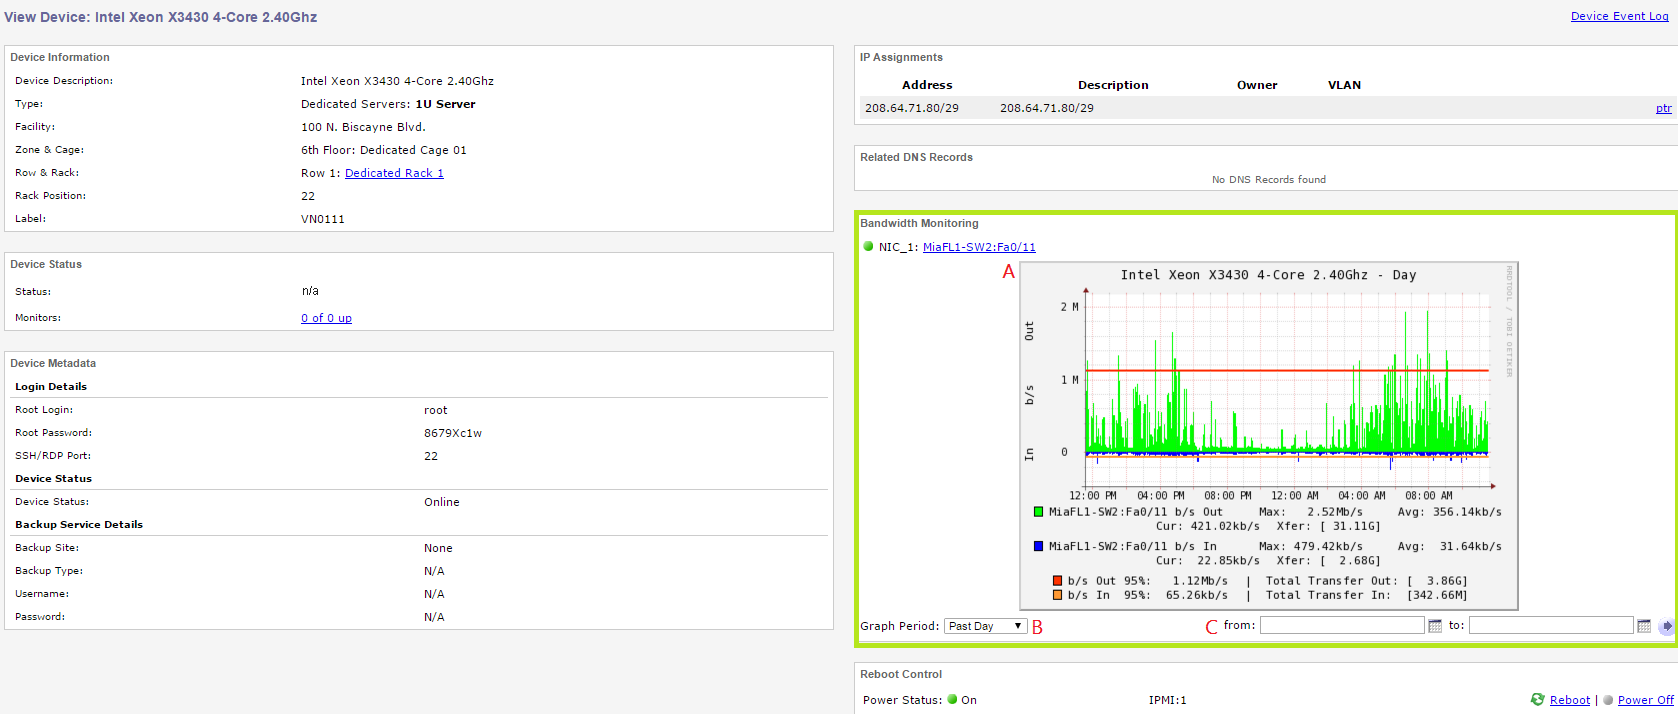1678x714 pixels.
Task: Click the Power Off link
Action: click(1646, 700)
